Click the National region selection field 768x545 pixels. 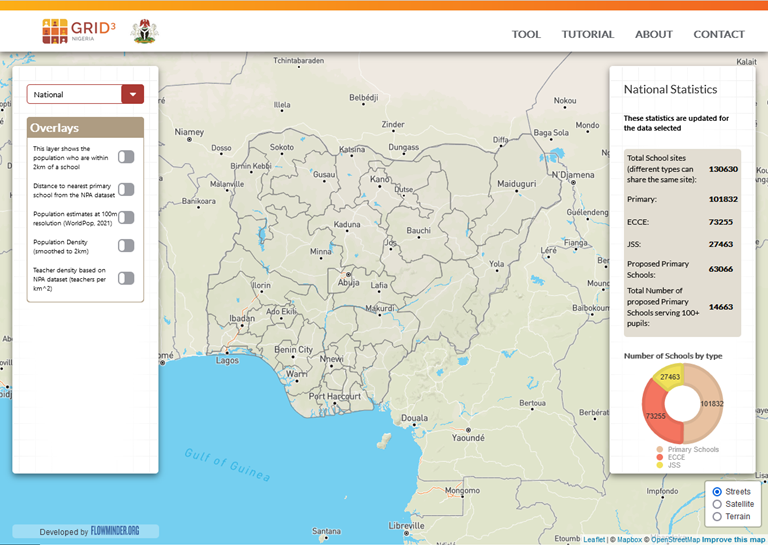point(74,94)
